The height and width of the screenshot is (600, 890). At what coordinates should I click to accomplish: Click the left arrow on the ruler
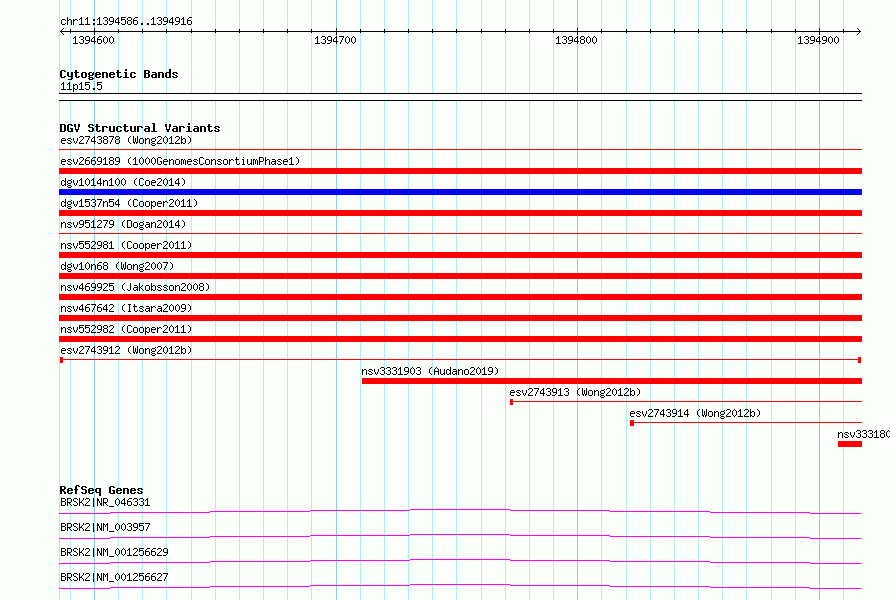coord(62,32)
